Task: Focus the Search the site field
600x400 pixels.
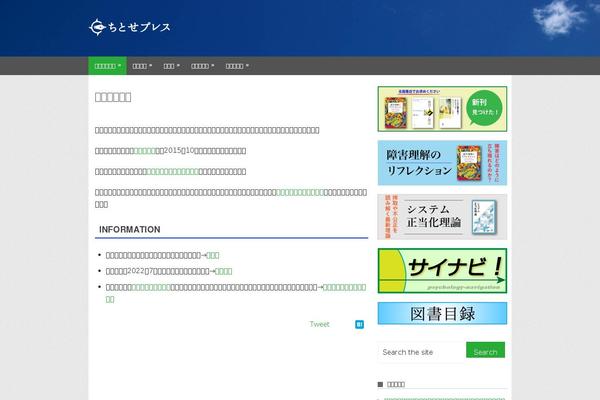Action: [x=422, y=352]
